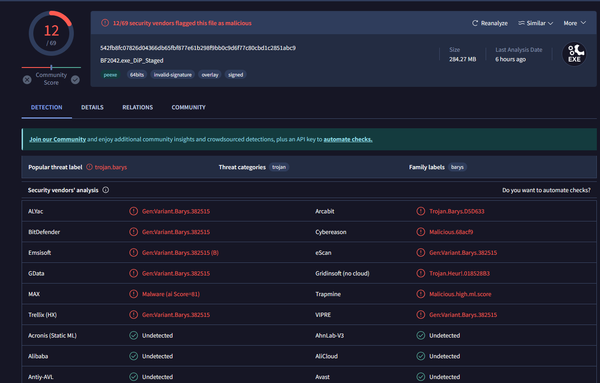Click the malicious alert icon in banner

pos(105,23)
